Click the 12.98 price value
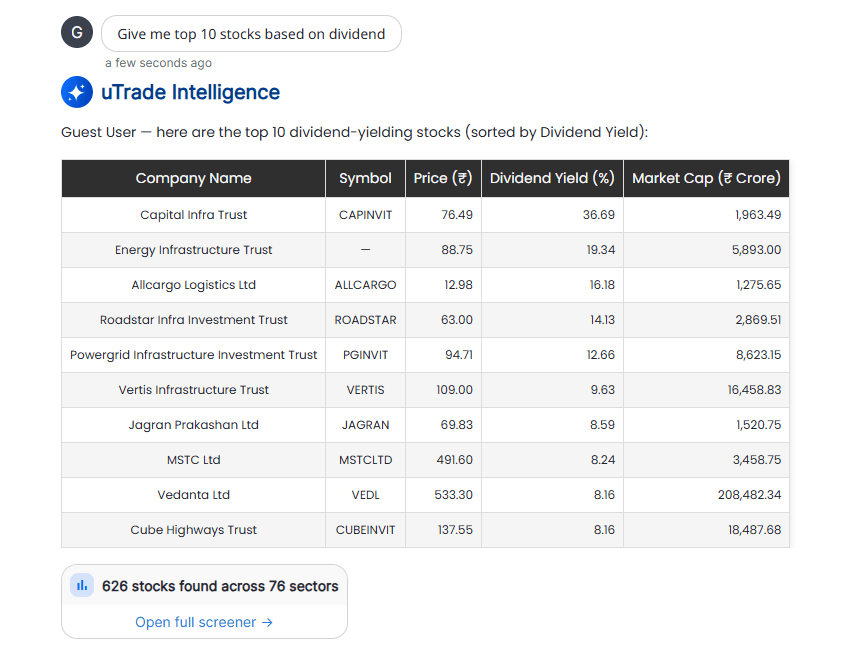The width and height of the screenshot is (854, 647). click(458, 285)
